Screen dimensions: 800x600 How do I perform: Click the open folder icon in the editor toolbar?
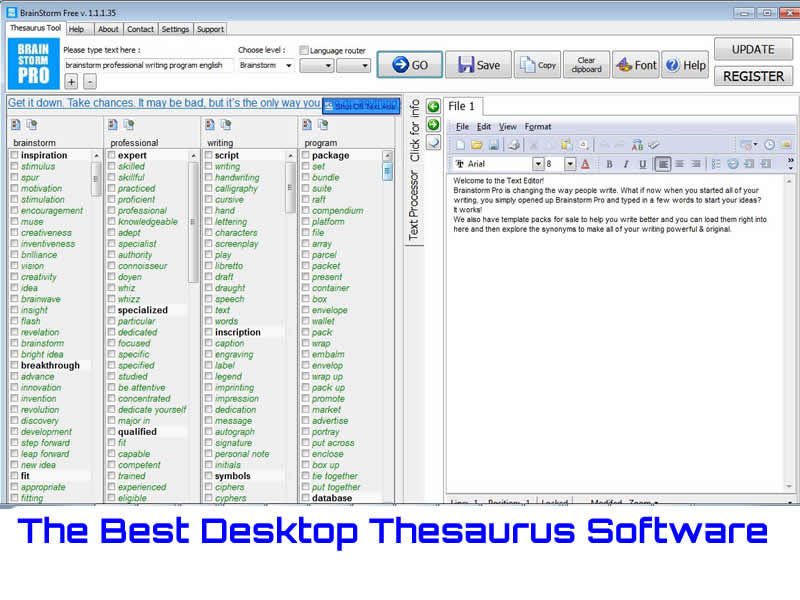click(x=477, y=145)
